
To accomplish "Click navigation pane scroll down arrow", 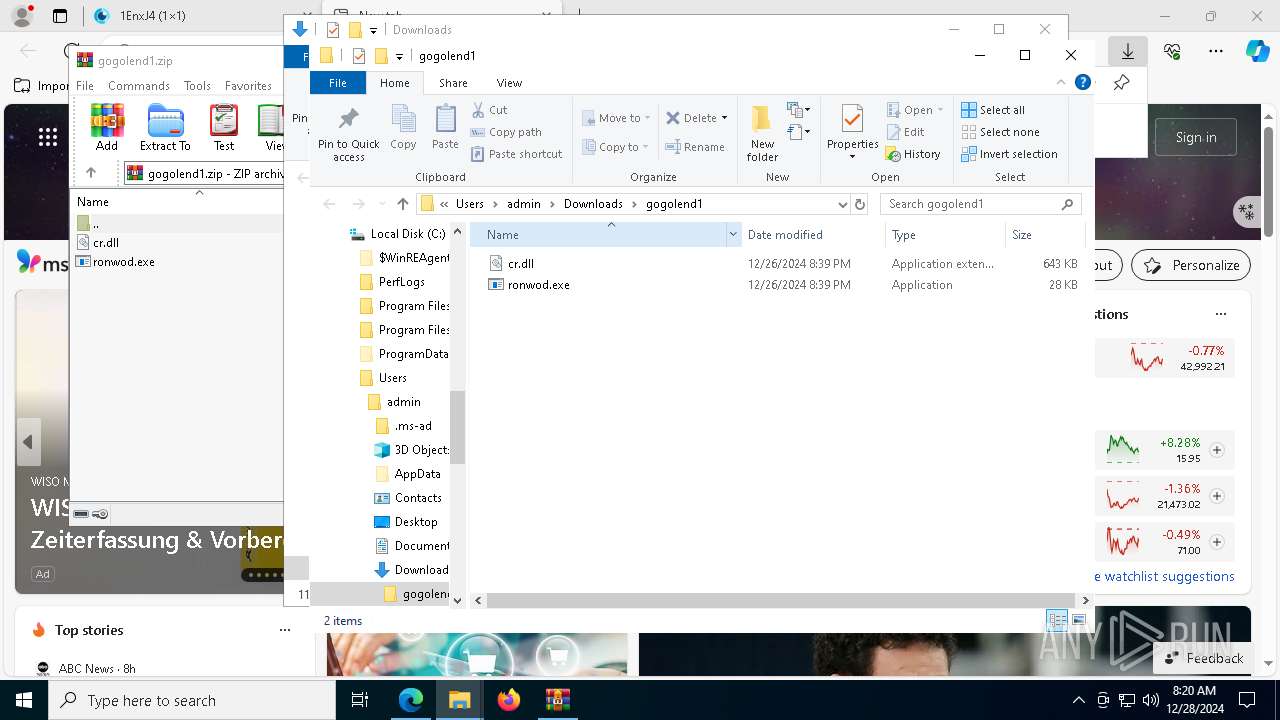I will pyautogui.click(x=457, y=600).
